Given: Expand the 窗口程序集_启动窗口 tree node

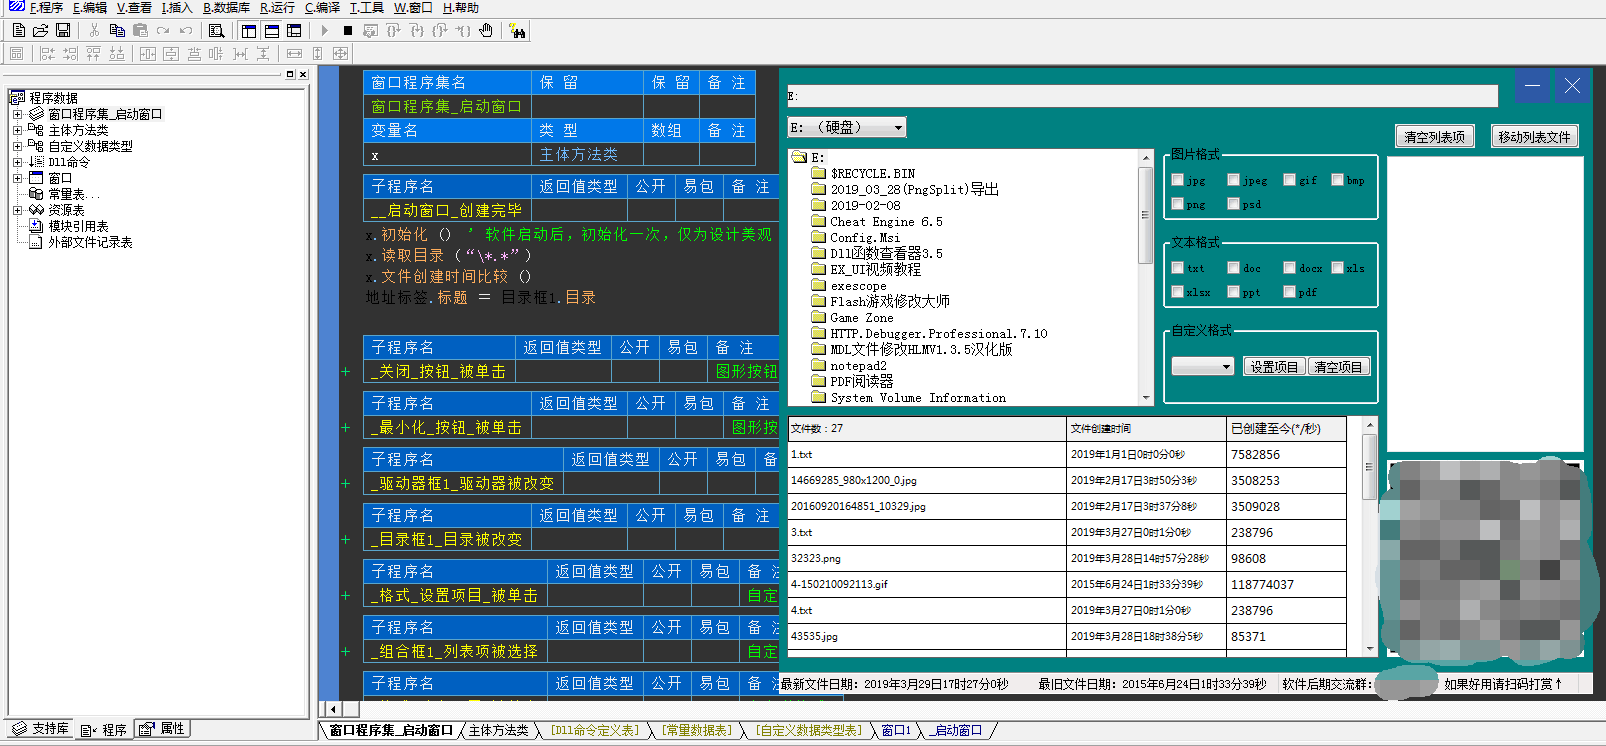Looking at the screenshot, I should click(17, 114).
